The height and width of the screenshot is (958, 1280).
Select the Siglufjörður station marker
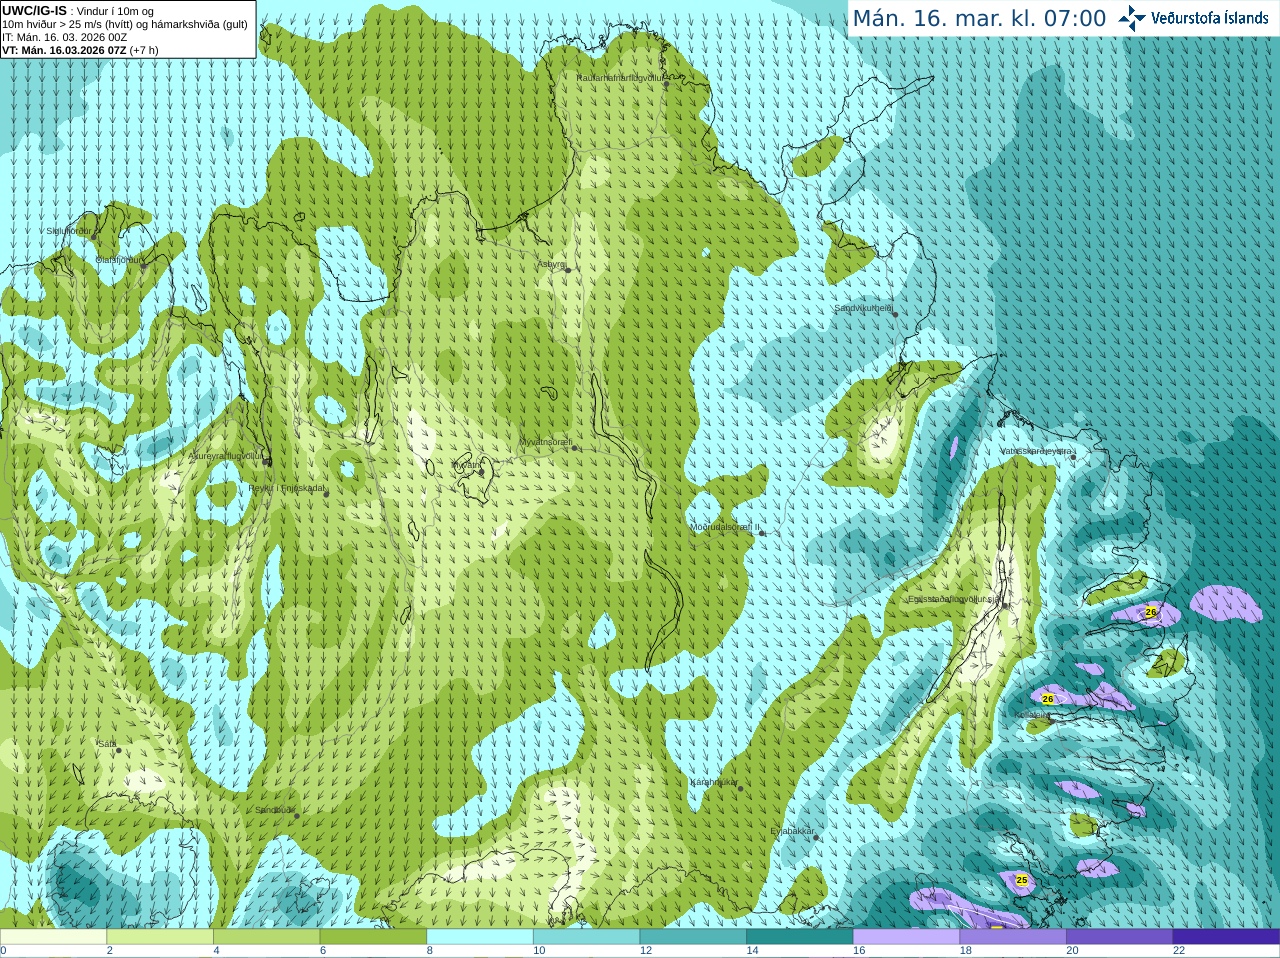tap(95, 237)
